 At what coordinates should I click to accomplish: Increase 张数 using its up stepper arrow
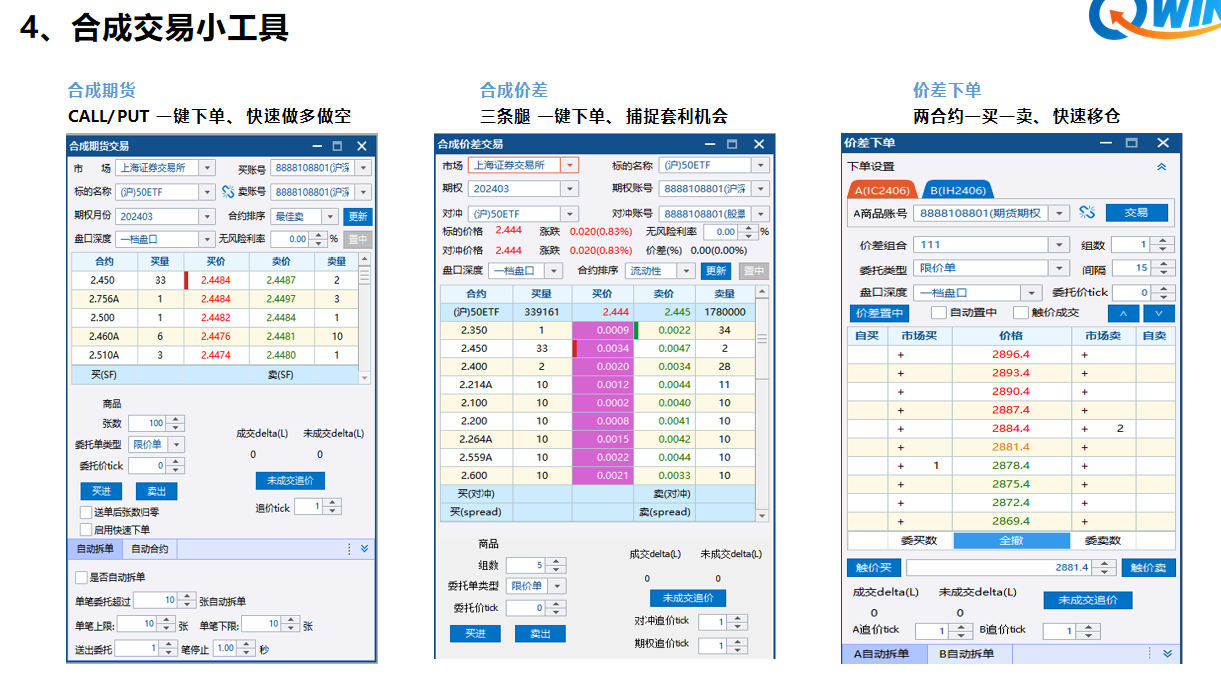pyautogui.click(x=175, y=417)
